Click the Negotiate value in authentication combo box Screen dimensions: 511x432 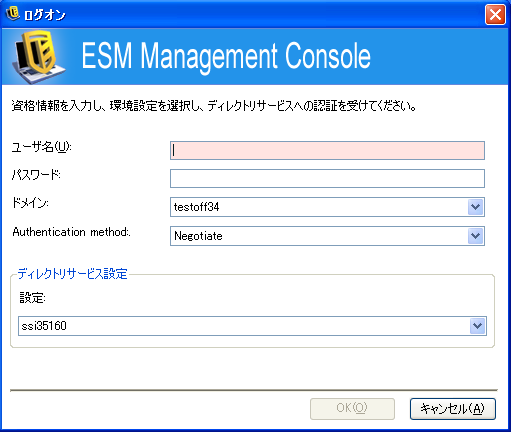[198, 236]
